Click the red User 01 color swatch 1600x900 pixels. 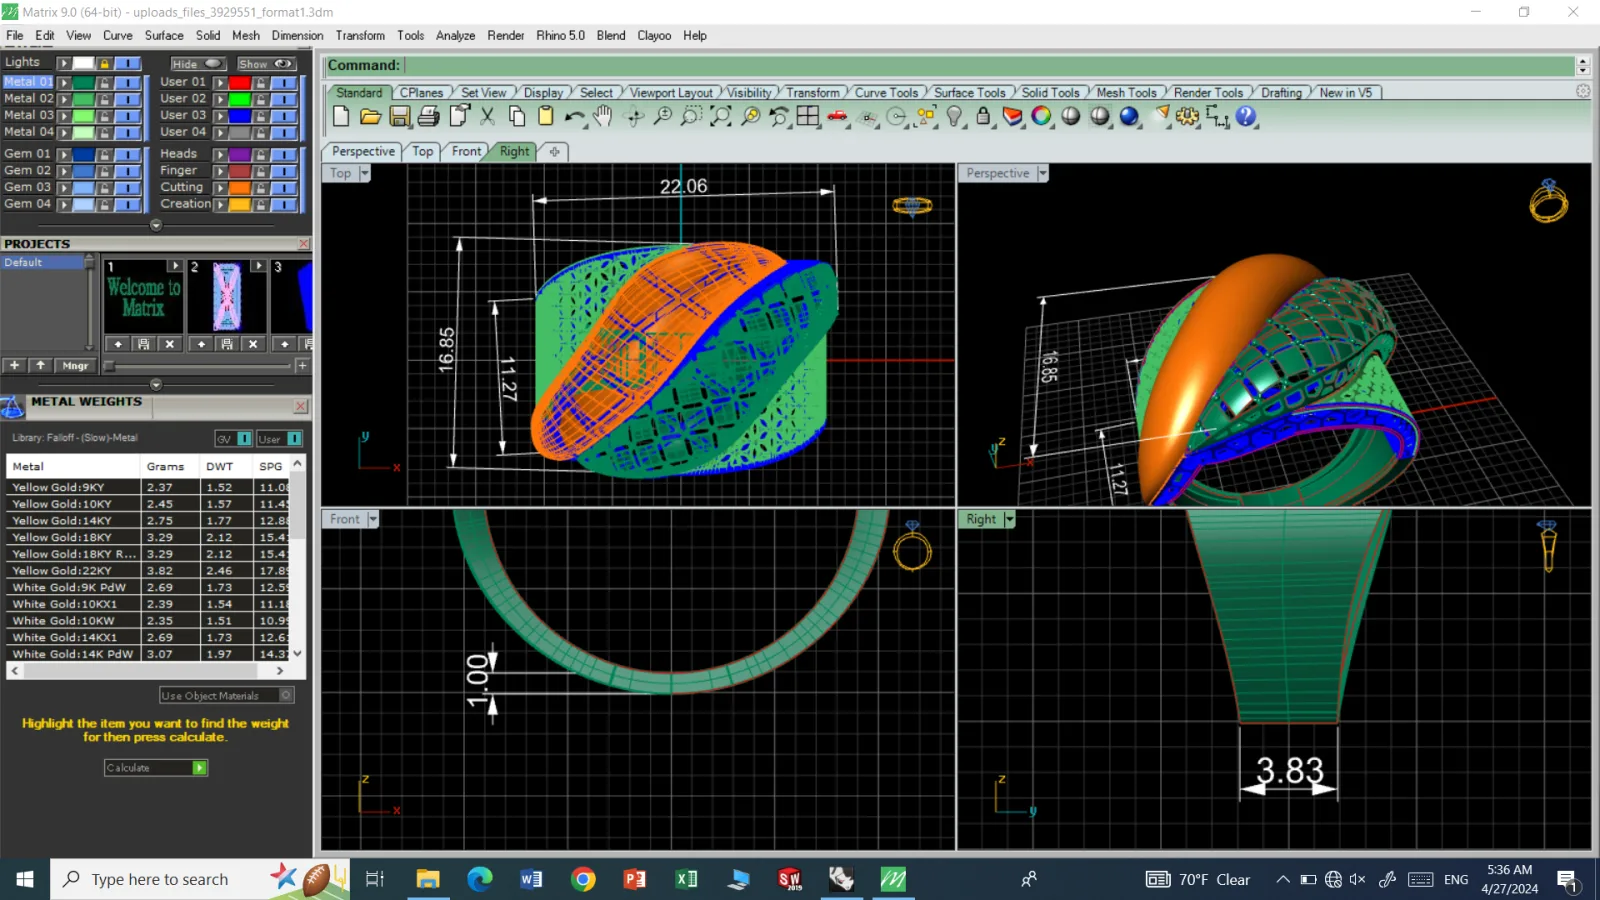[240, 82]
